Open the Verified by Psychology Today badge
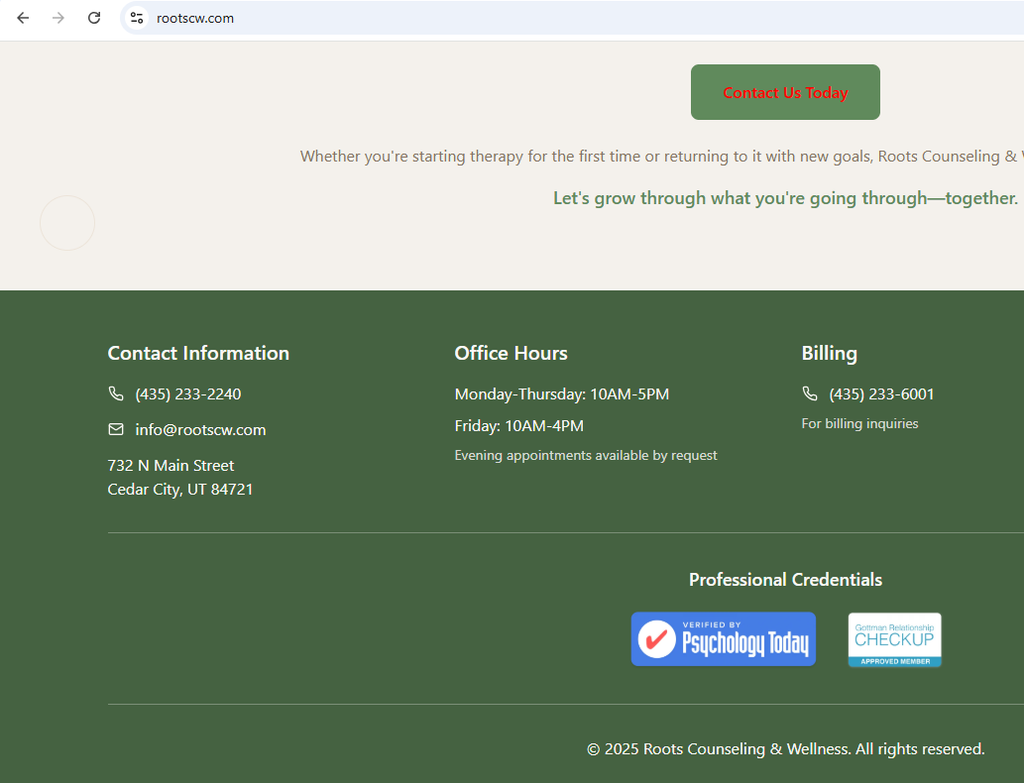The image size is (1024, 783). tap(723, 639)
